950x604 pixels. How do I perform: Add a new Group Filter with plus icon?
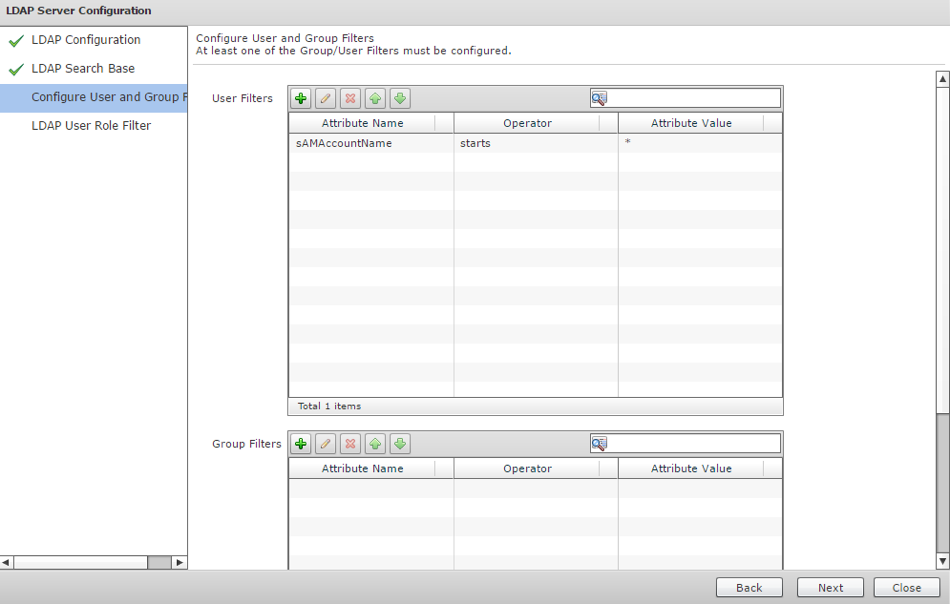pyautogui.click(x=301, y=444)
